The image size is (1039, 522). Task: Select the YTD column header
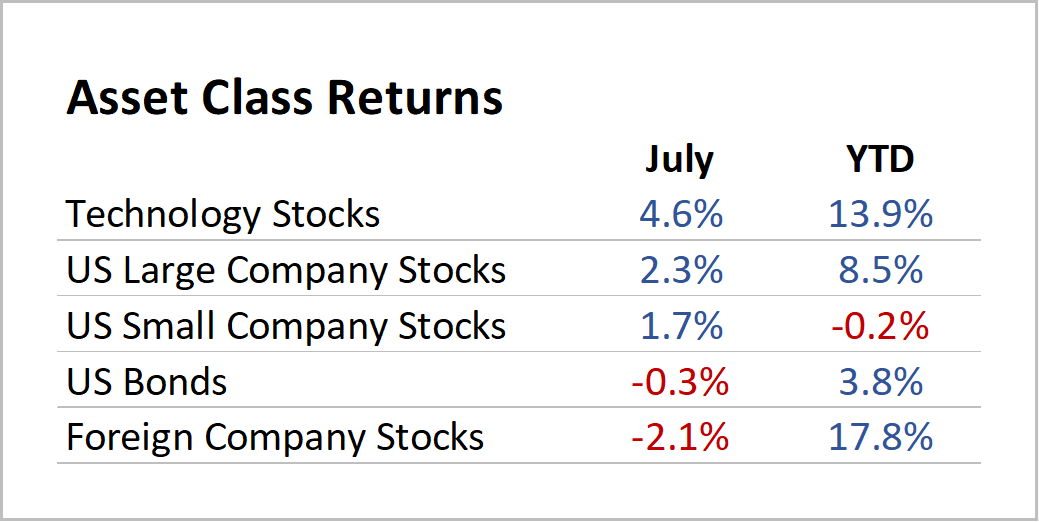coord(879,159)
